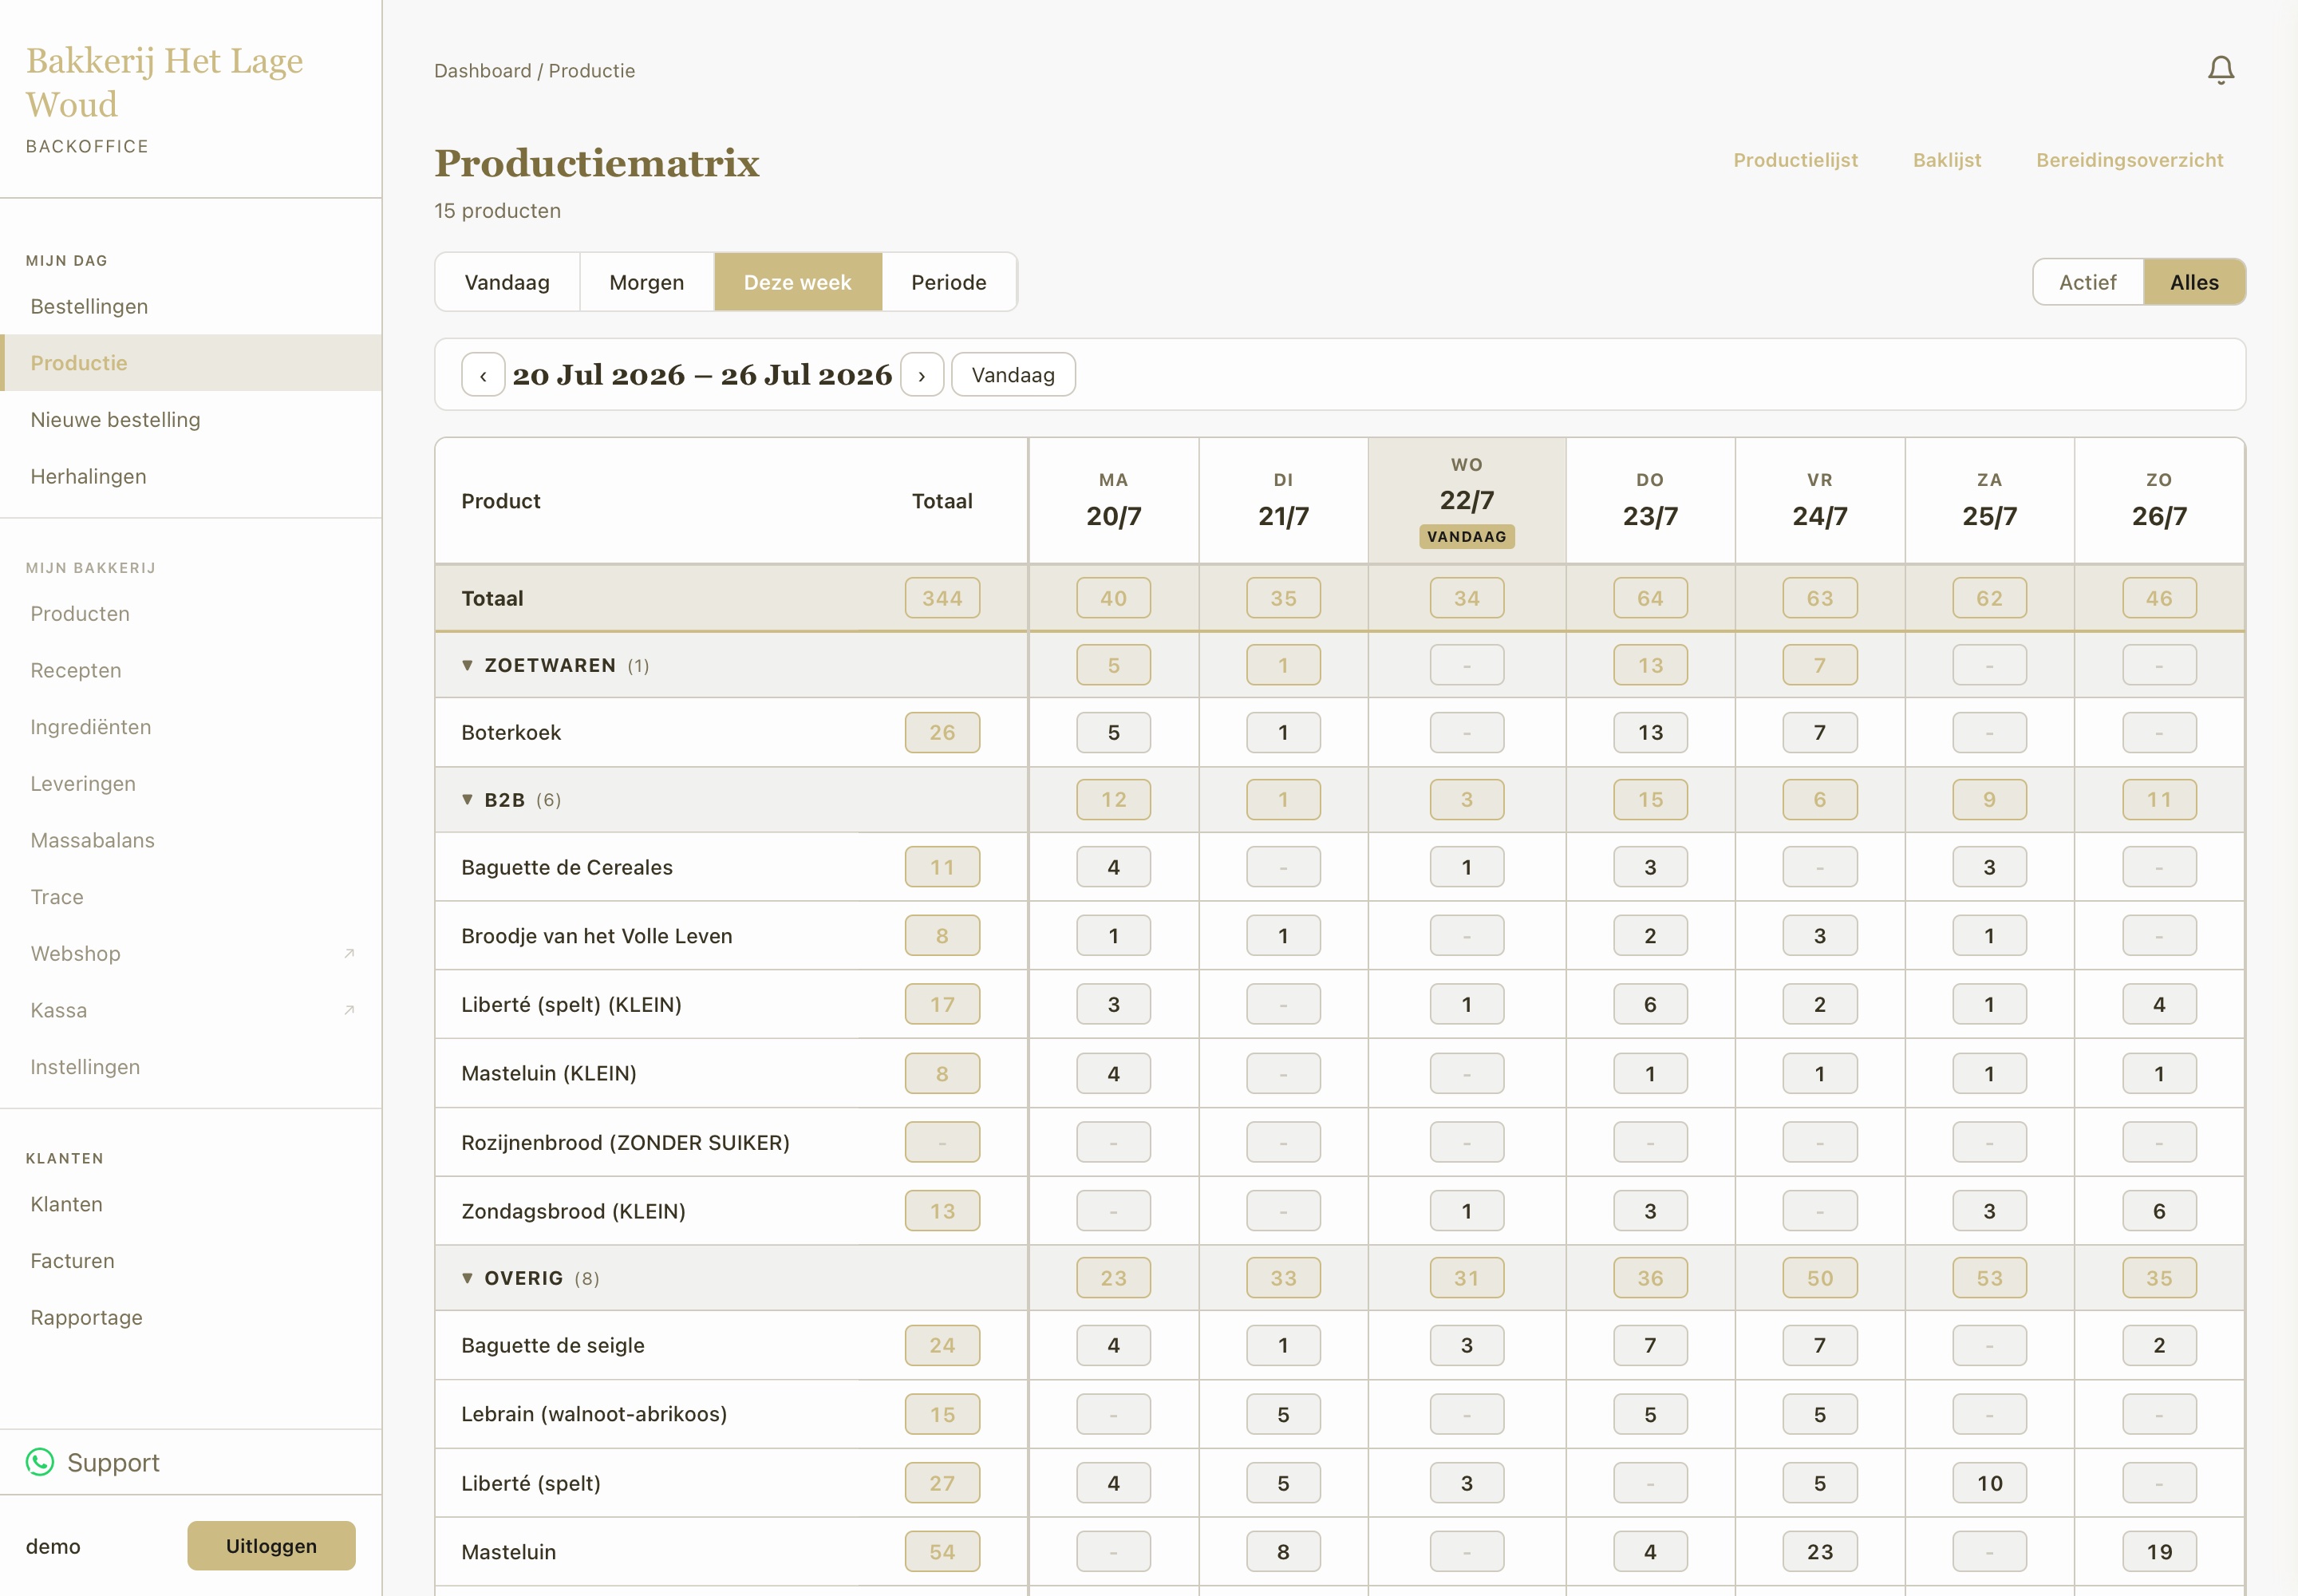Select the Vandaag tab
The width and height of the screenshot is (2298, 1596).
[x=507, y=282]
